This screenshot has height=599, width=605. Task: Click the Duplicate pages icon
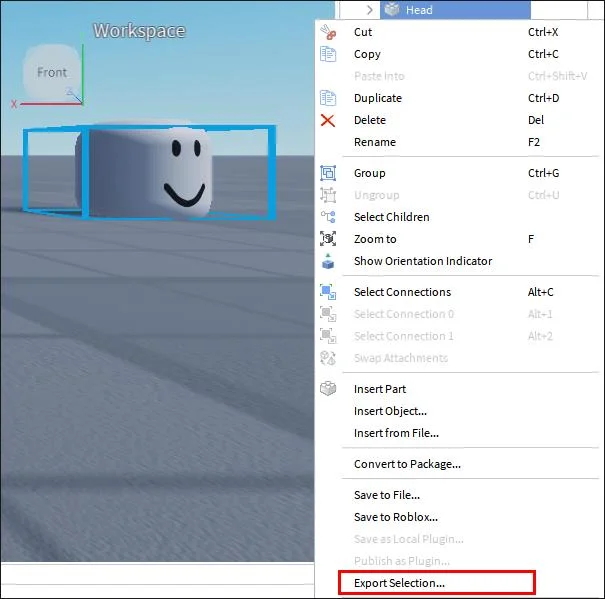click(x=328, y=98)
